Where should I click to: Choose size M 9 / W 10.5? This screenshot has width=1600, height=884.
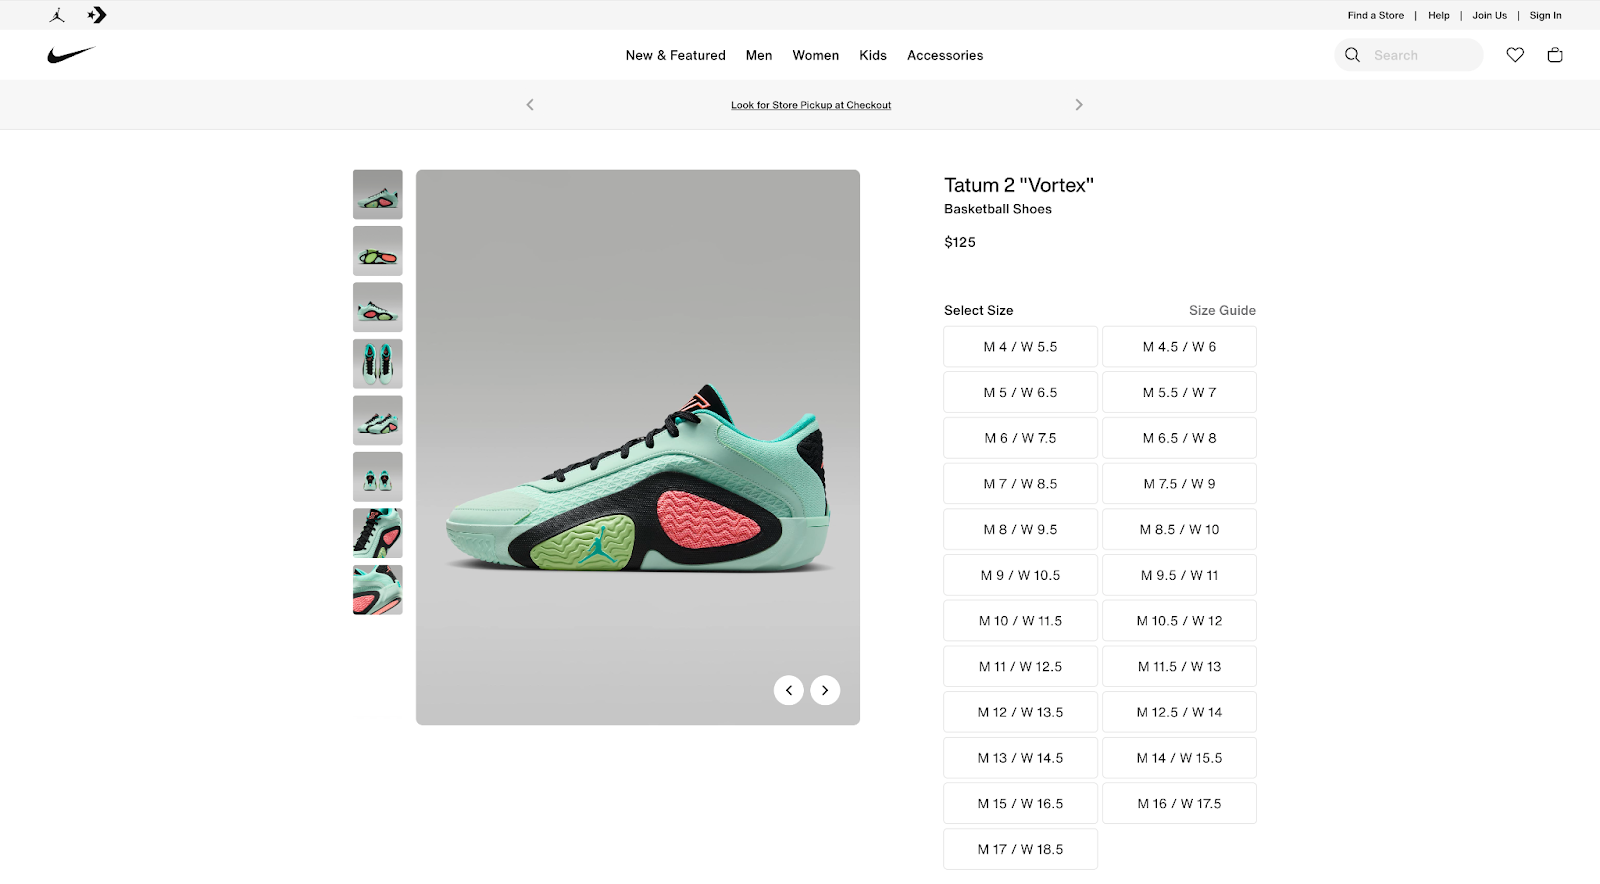tap(1020, 575)
